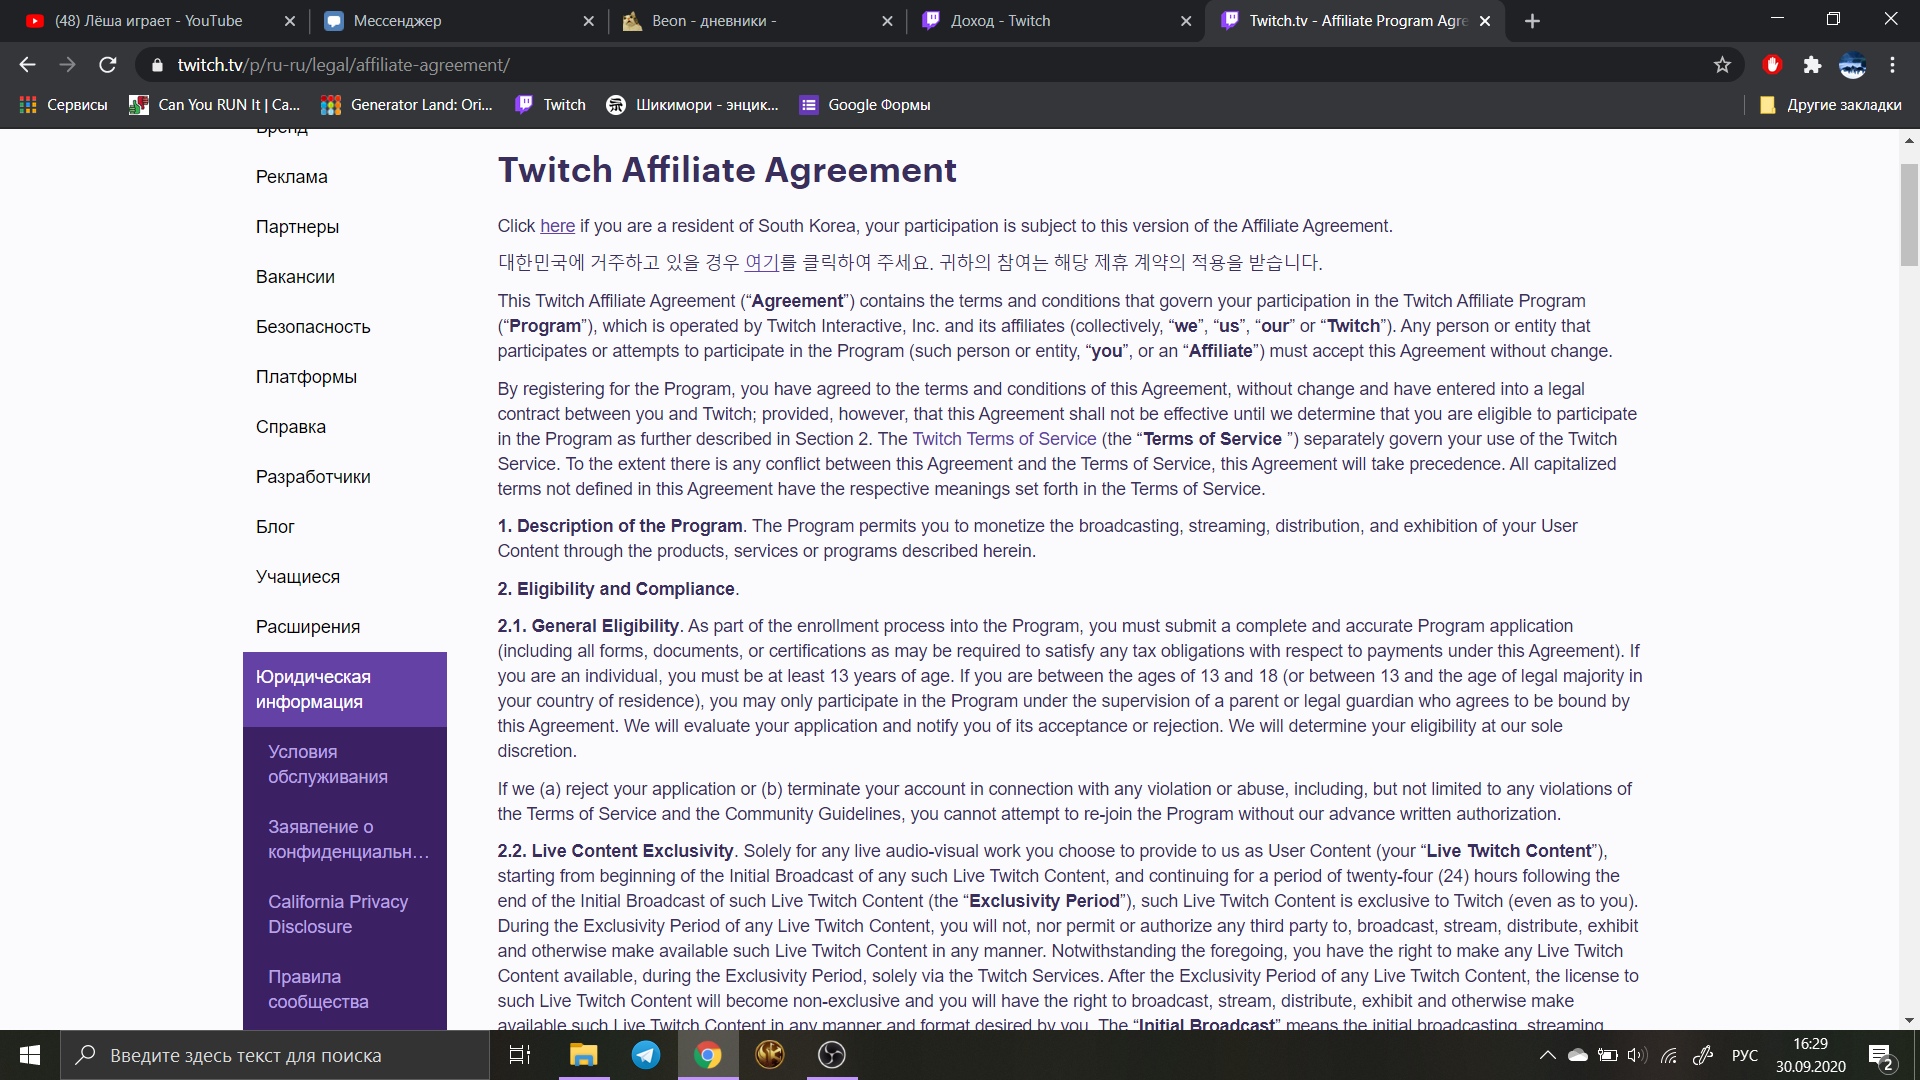The width and height of the screenshot is (1920, 1080).
Task: Click the page vertical scrollbar thumb
Action: tap(1909, 215)
